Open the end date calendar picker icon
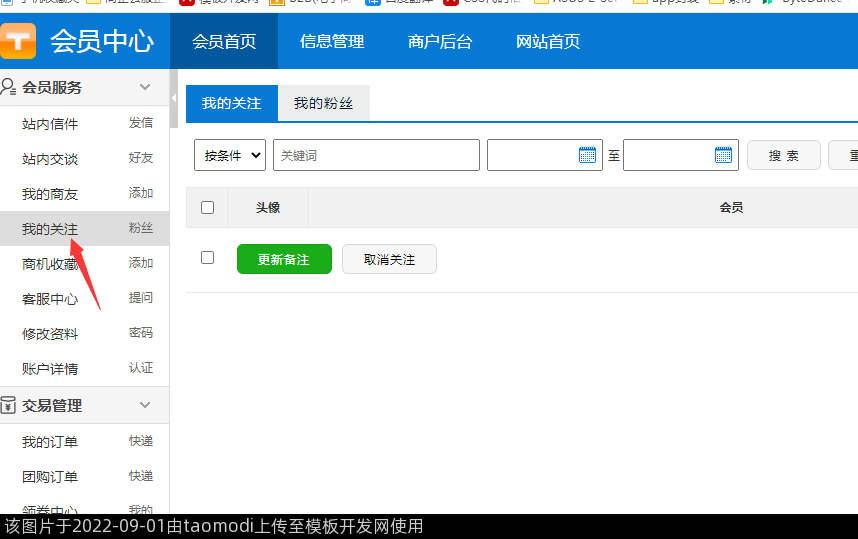The width and height of the screenshot is (858, 539). click(x=723, y=155)
